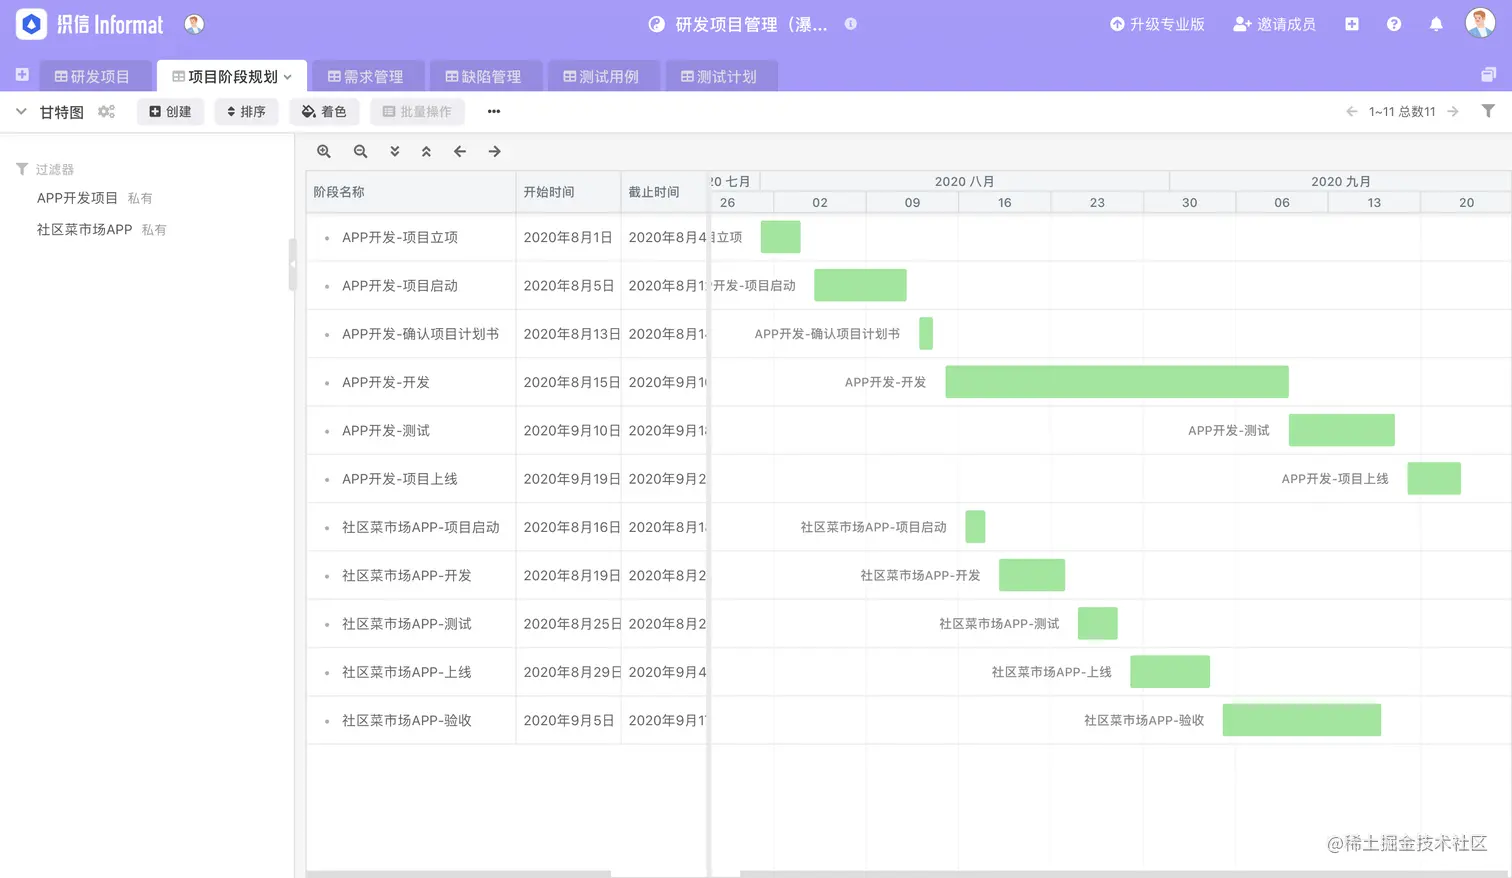Expand all rows with double-down arrows

[395, 151]
